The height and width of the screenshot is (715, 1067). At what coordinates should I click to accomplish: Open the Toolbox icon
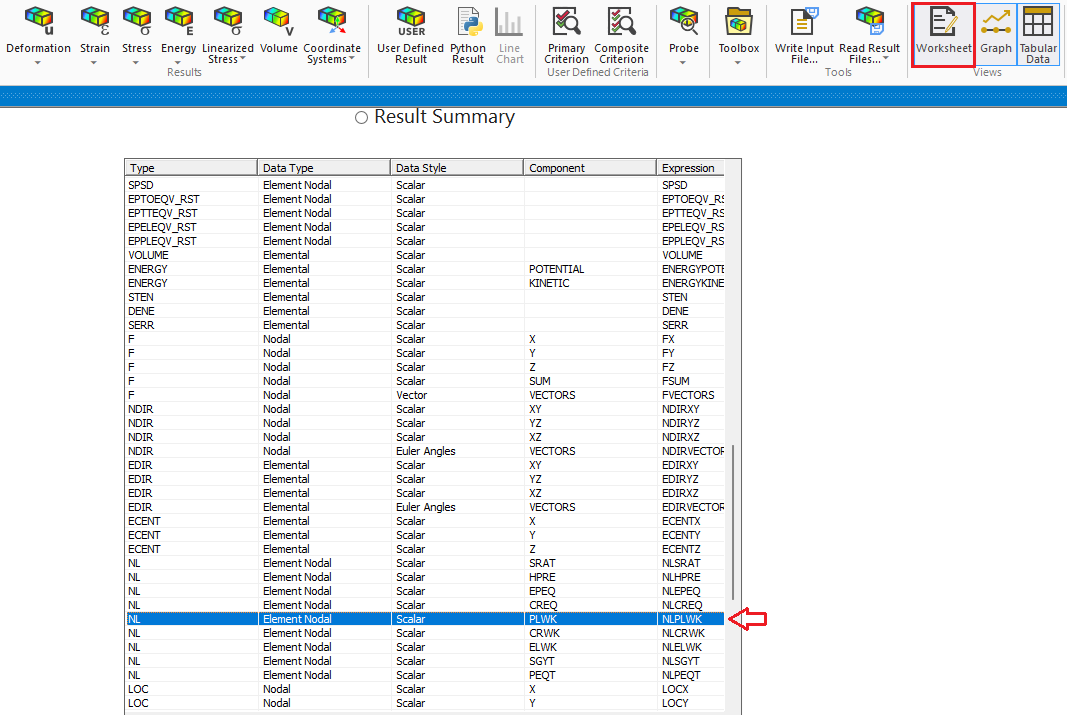coord(738,22)
